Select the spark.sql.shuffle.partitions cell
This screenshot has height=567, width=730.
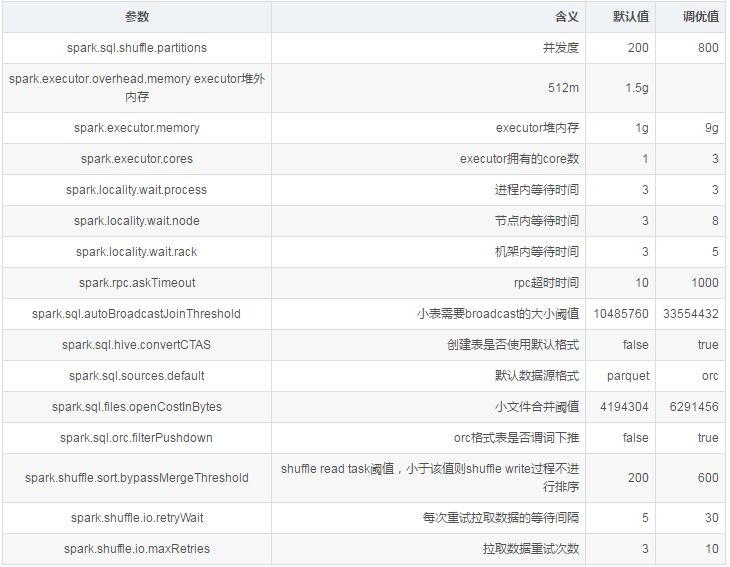pyautogui.click(x=136, y=48)
